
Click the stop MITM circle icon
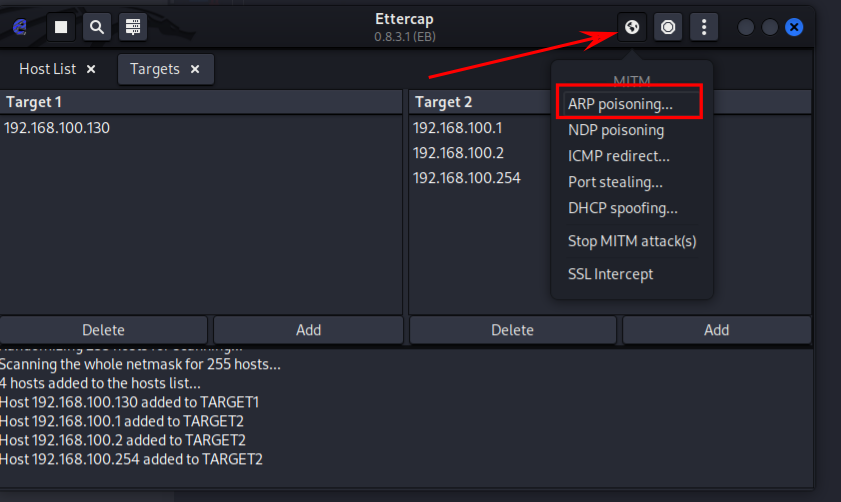668,27
